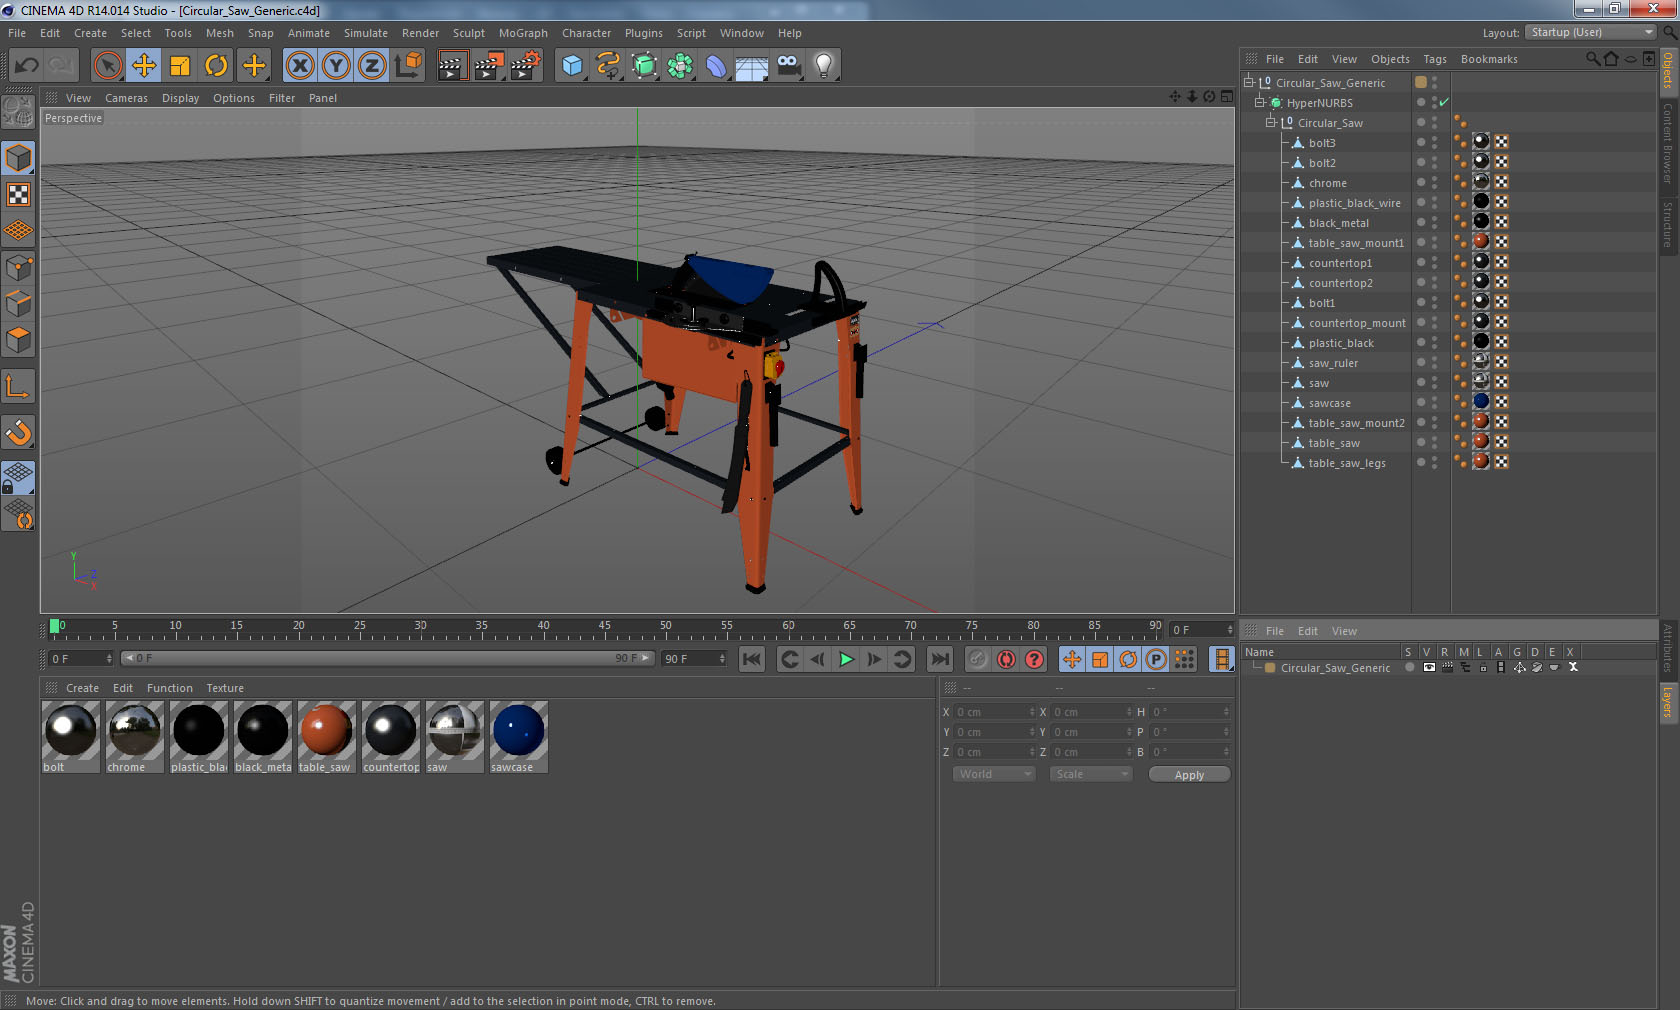Screen dimensions: 1680x1010
Task: Click the coordinate system toggle icon
Action: (408, 66)
